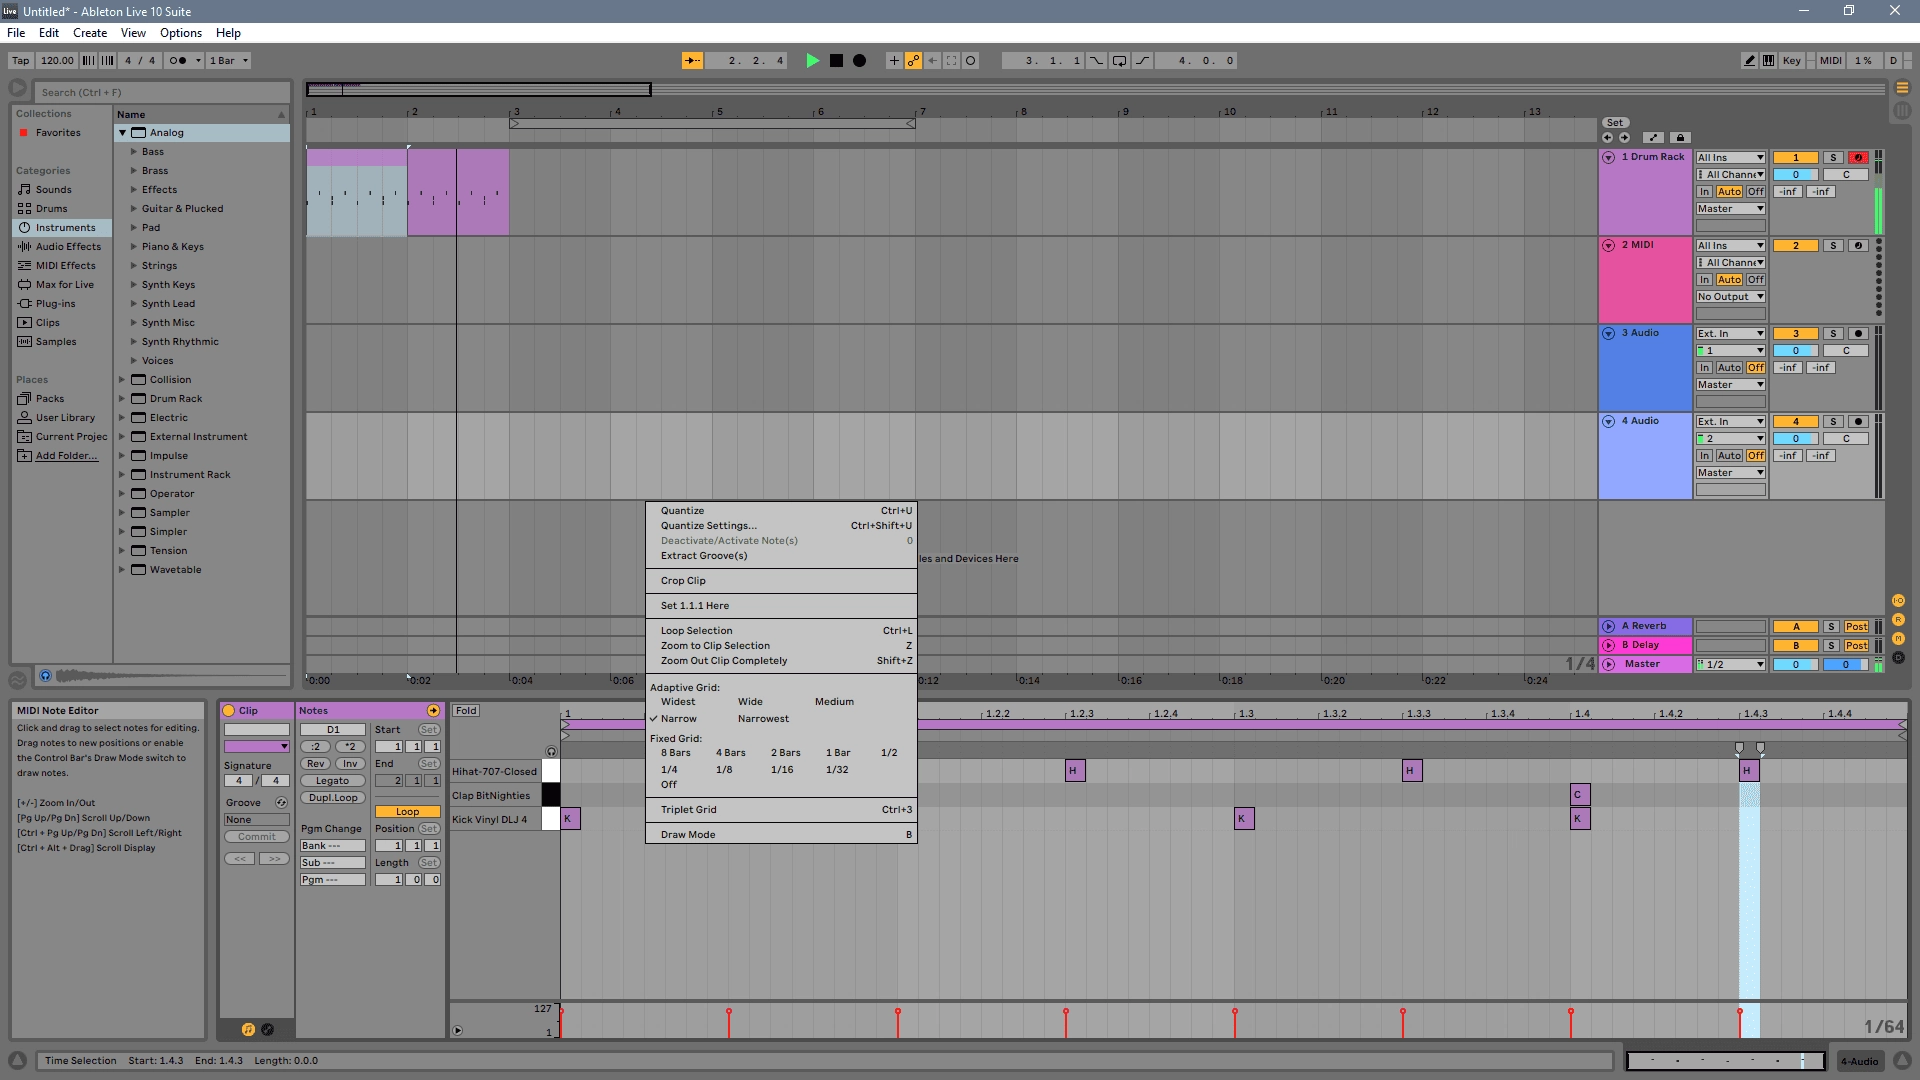Image resolution: width=1920 pixels, height=1080 pixels.
Task: Click track 1 Drum Rack volume slider
Action: (x=1796, y=175)
